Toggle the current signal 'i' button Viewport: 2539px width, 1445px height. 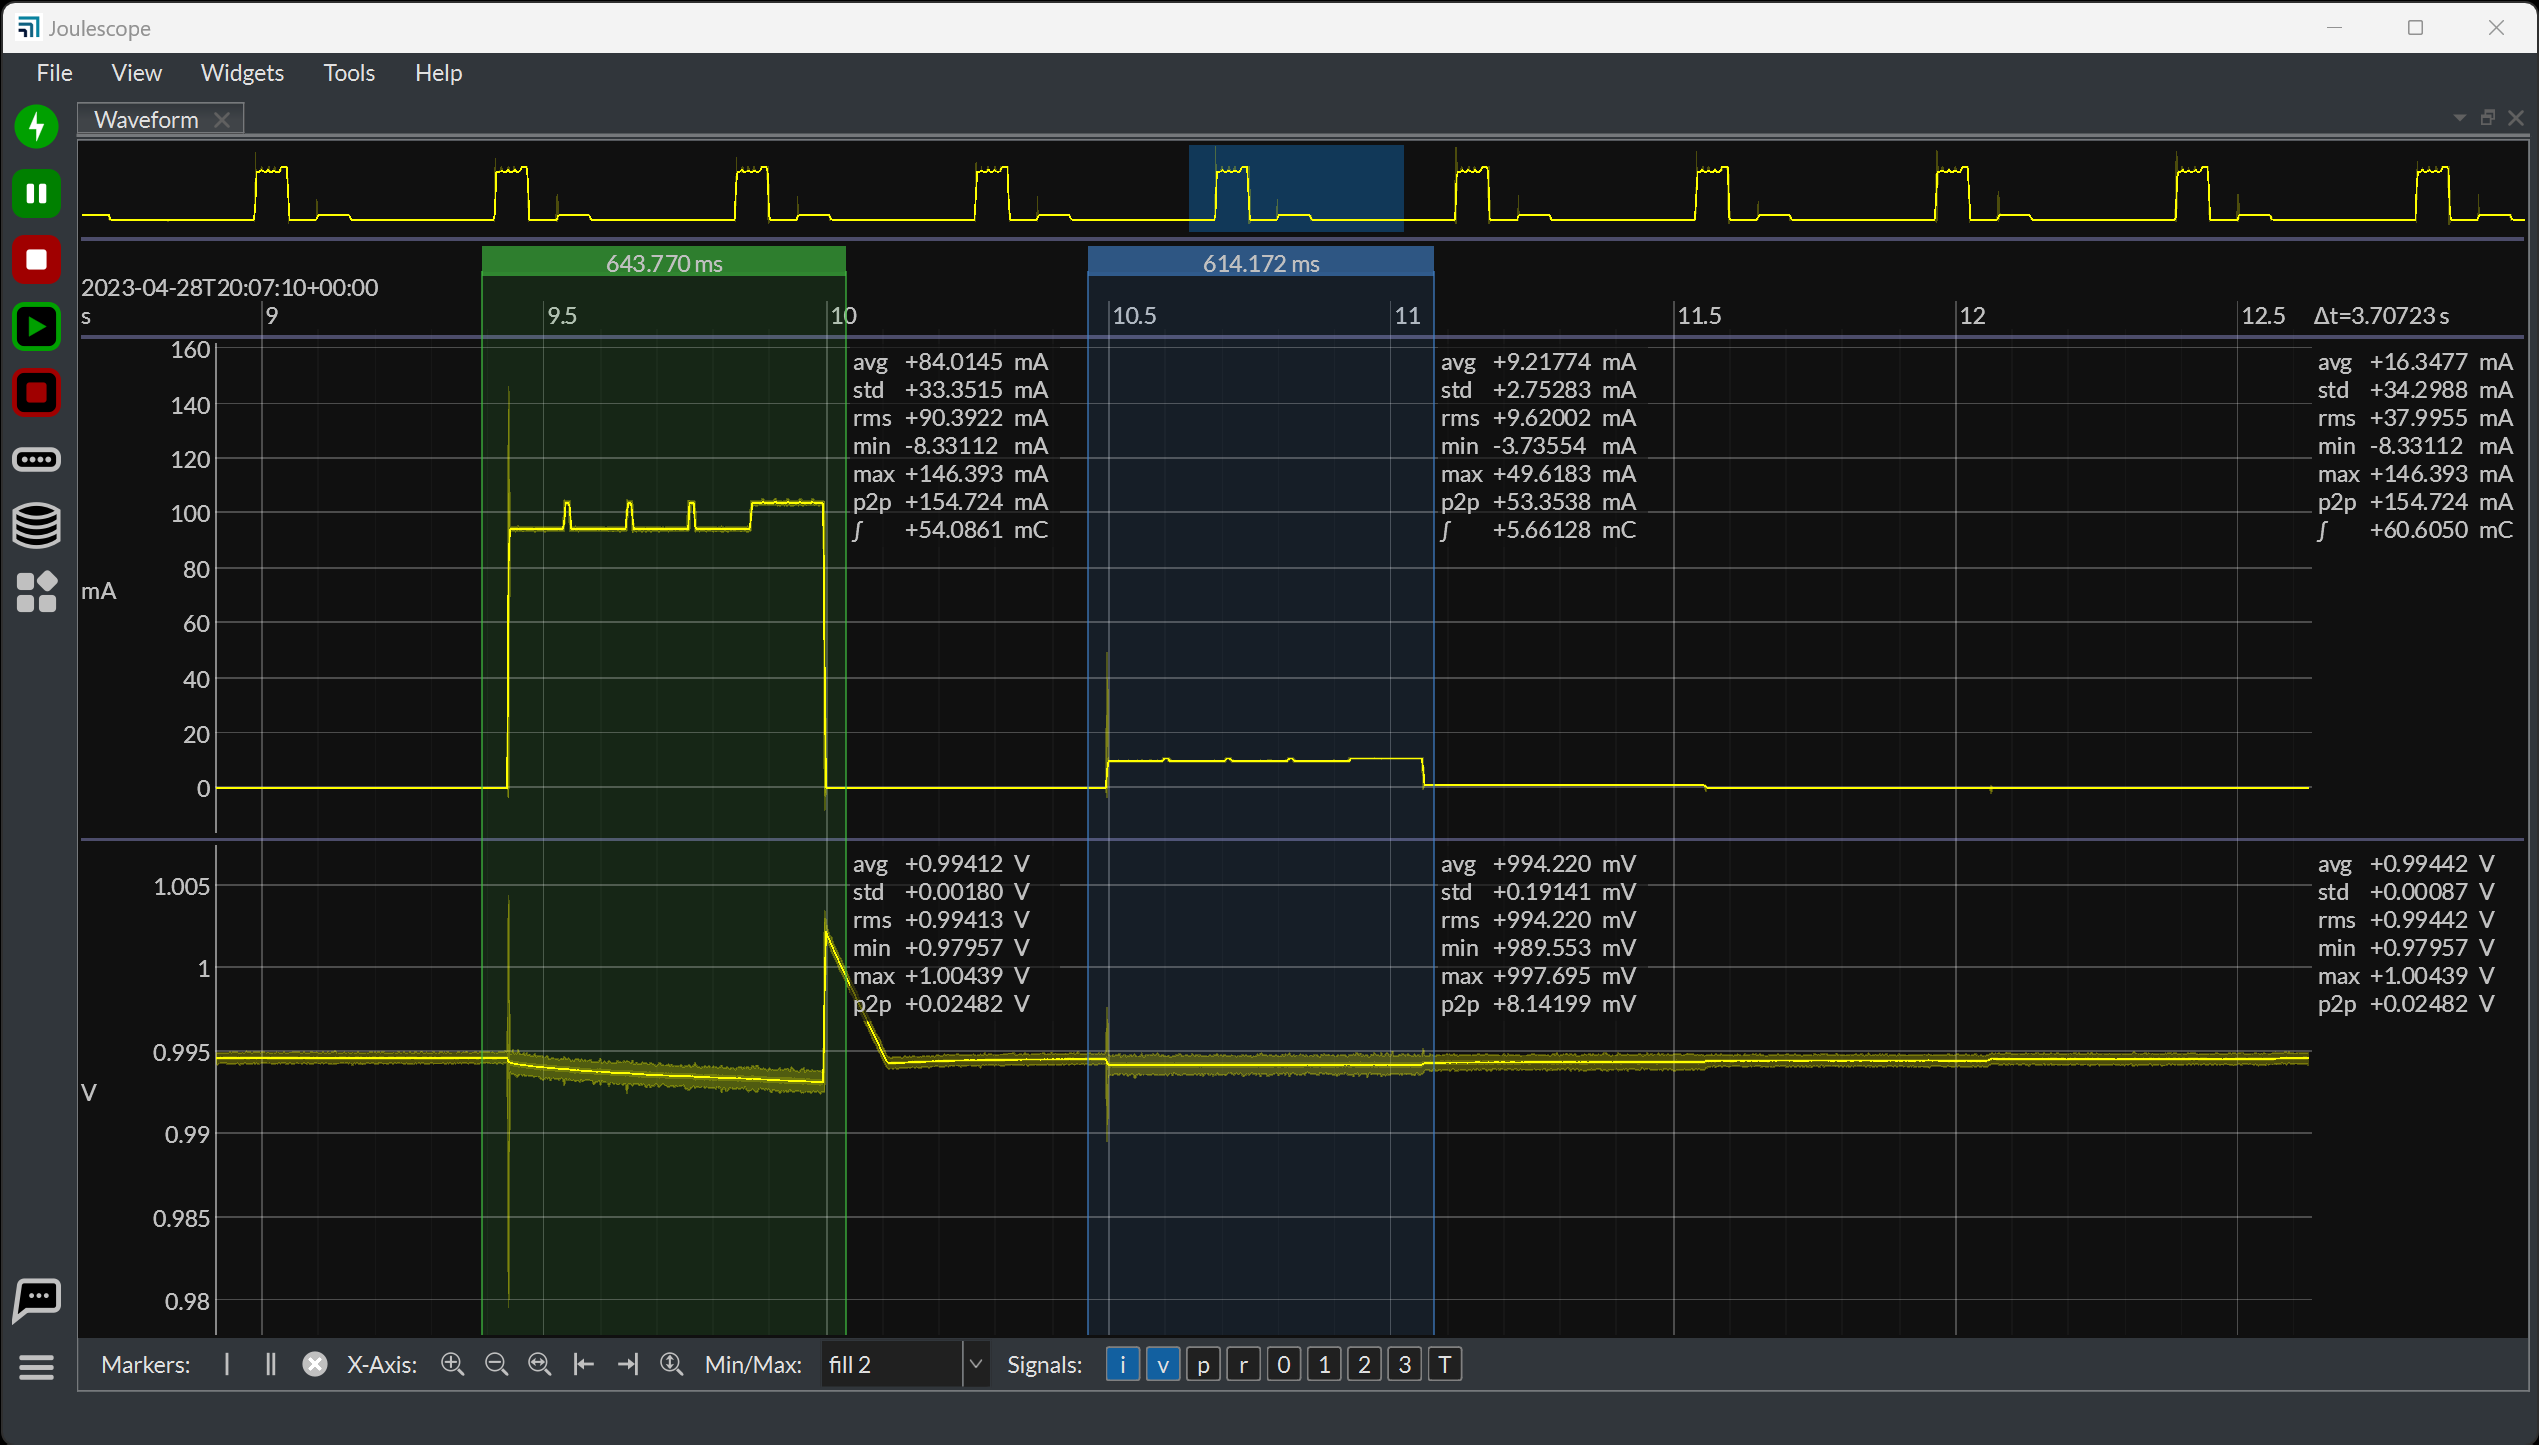pyautogui.click(x=1122, y=1364)
